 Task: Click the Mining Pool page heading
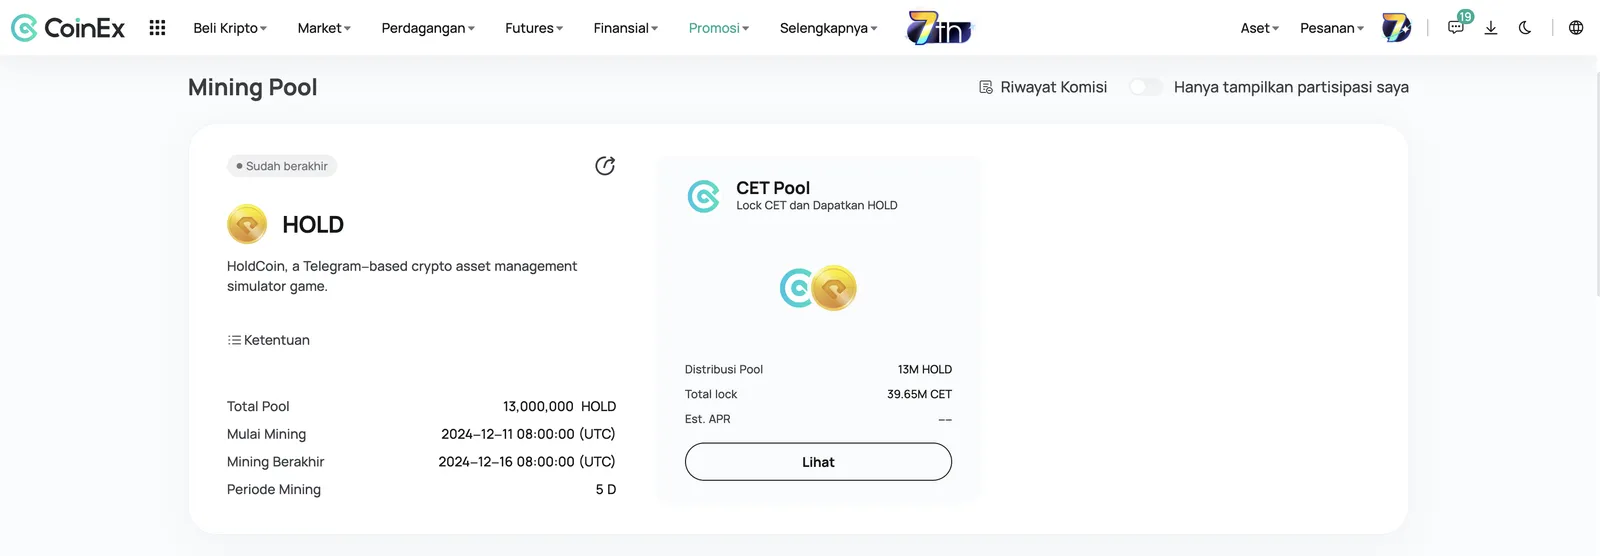coord(253,87)
